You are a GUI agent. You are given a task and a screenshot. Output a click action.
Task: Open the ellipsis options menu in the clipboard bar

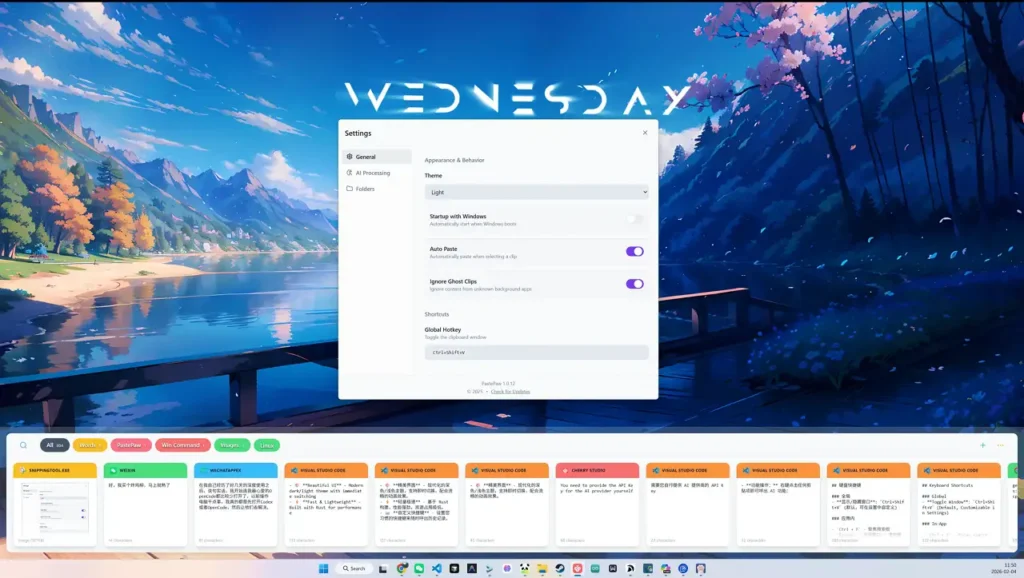pos(1000,444)
